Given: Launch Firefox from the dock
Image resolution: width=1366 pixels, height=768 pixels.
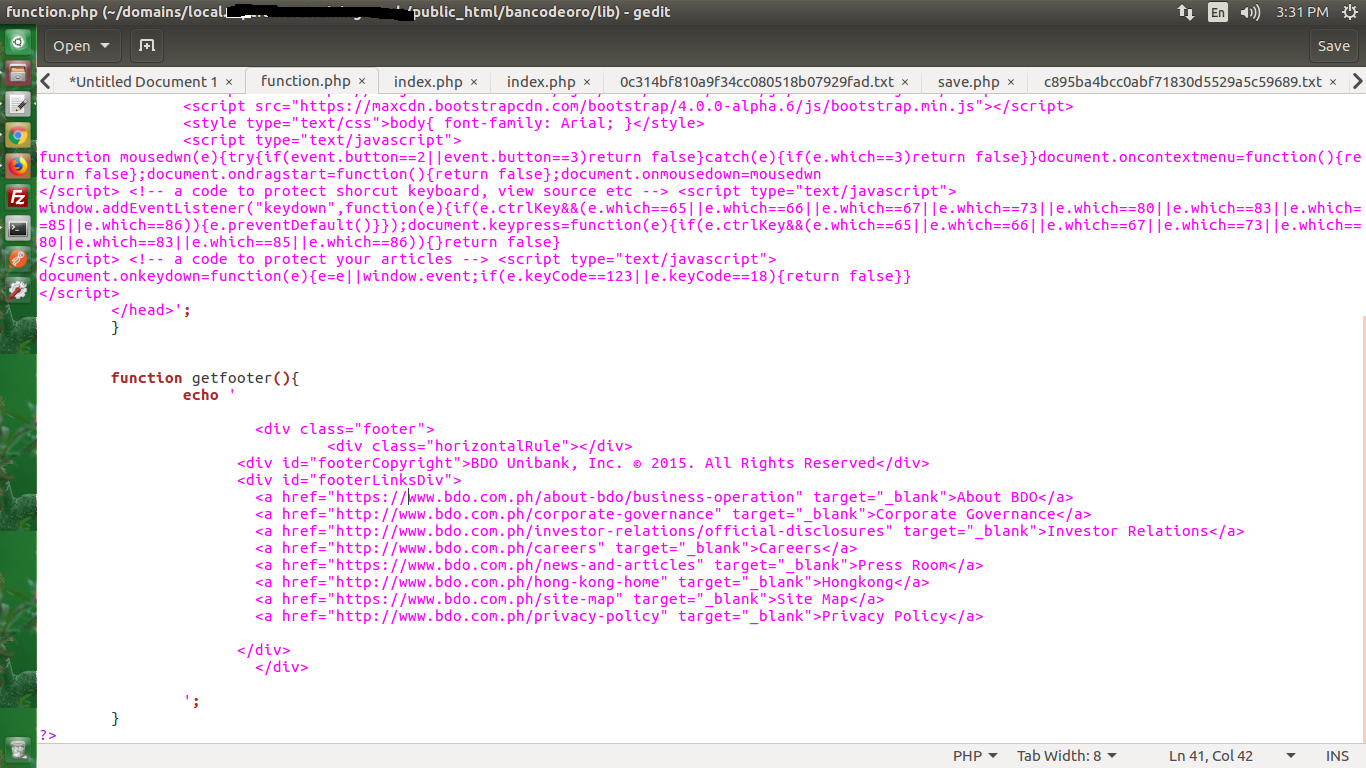Looking at the screenshot, I should 18,166.
